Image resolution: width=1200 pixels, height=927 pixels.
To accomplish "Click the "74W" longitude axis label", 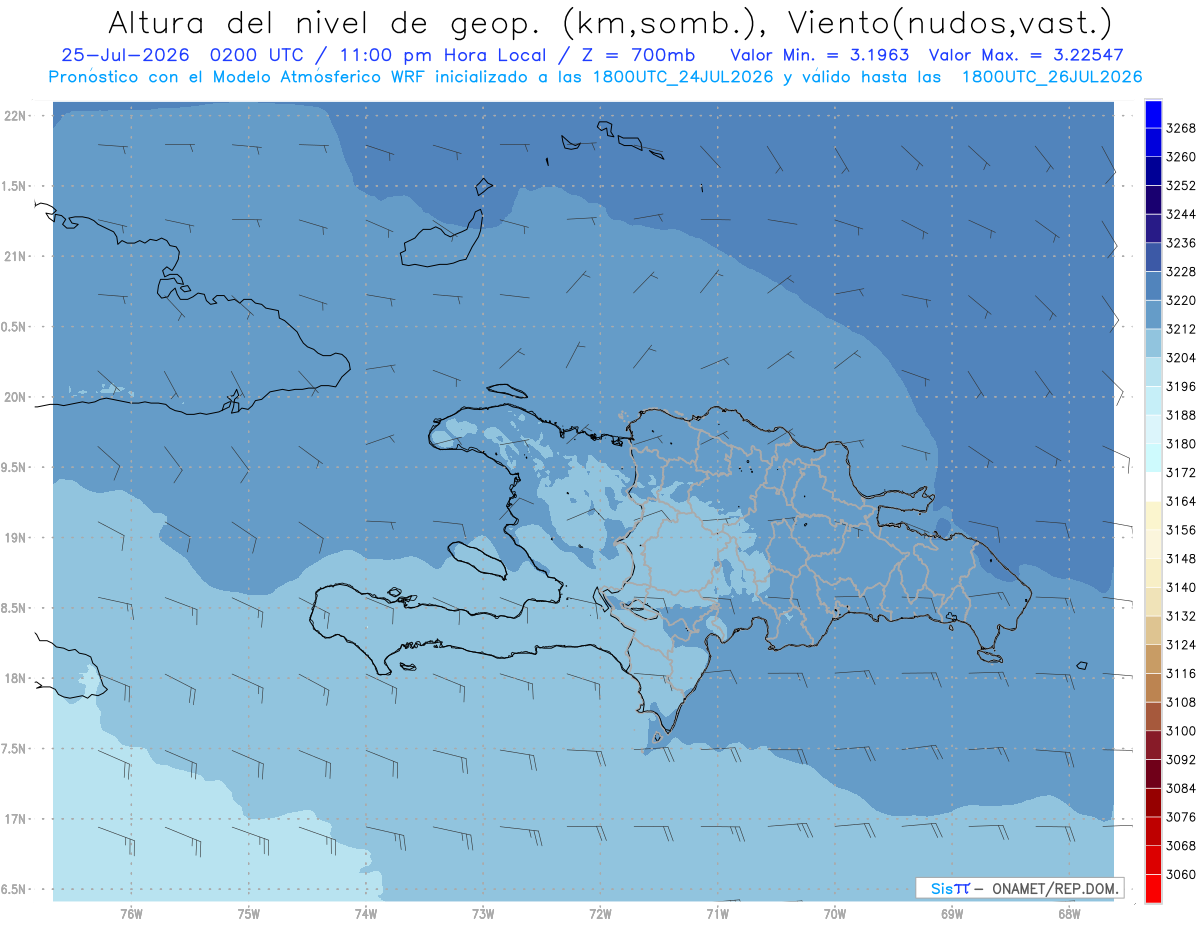I will point(365,913).
